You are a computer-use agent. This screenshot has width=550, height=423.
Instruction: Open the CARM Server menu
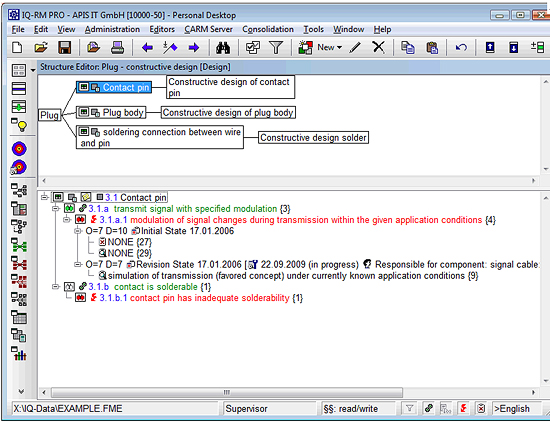pos(208,29)
